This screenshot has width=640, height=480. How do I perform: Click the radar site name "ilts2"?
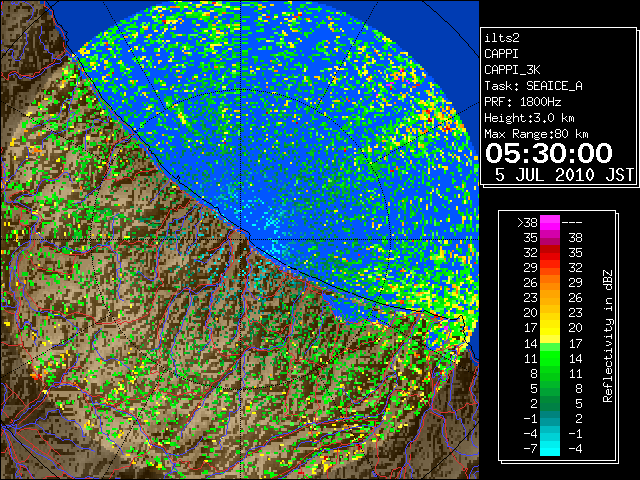tap(502, 38)
